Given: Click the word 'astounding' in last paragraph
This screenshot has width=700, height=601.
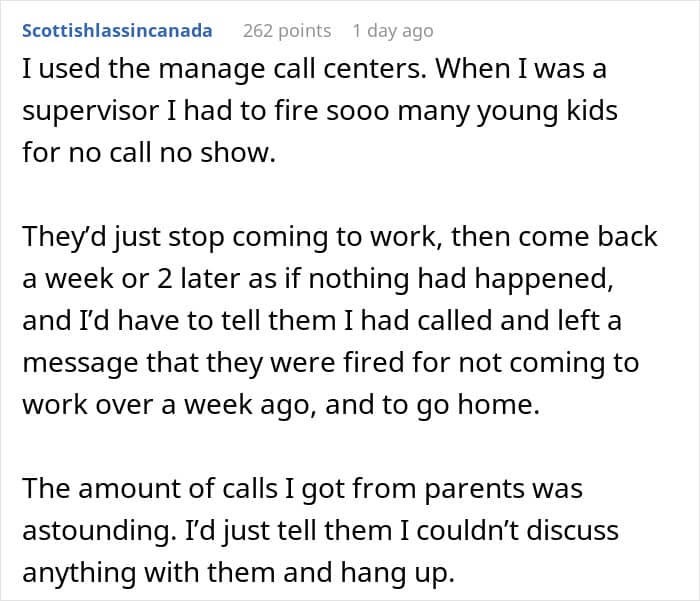Looking at the screenshot, I should click(x=96, y=532).
